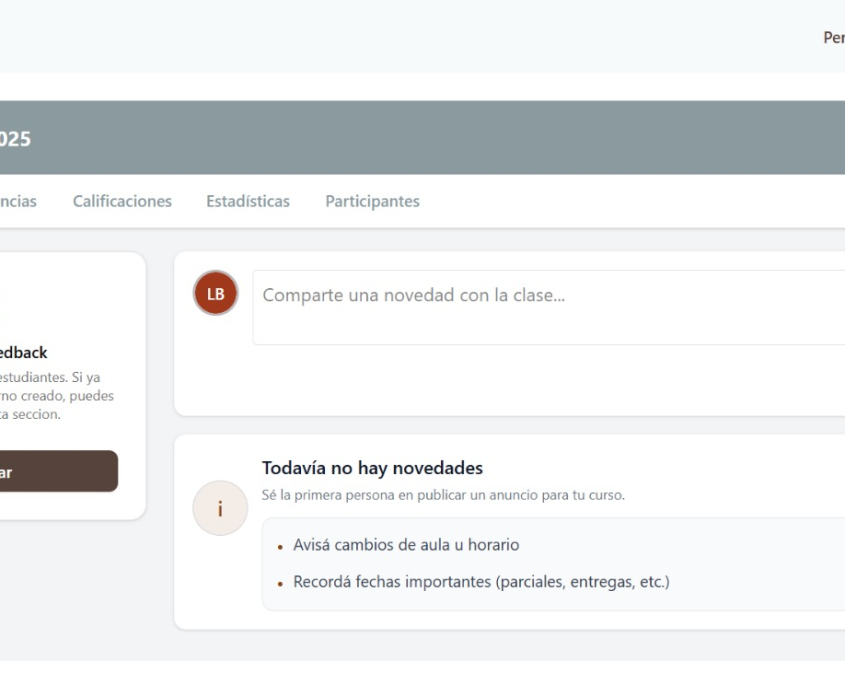Click the bullet dot before 'Avisá cambios'
This screenshot has height=684, width=845.
(x=282, y=547)
